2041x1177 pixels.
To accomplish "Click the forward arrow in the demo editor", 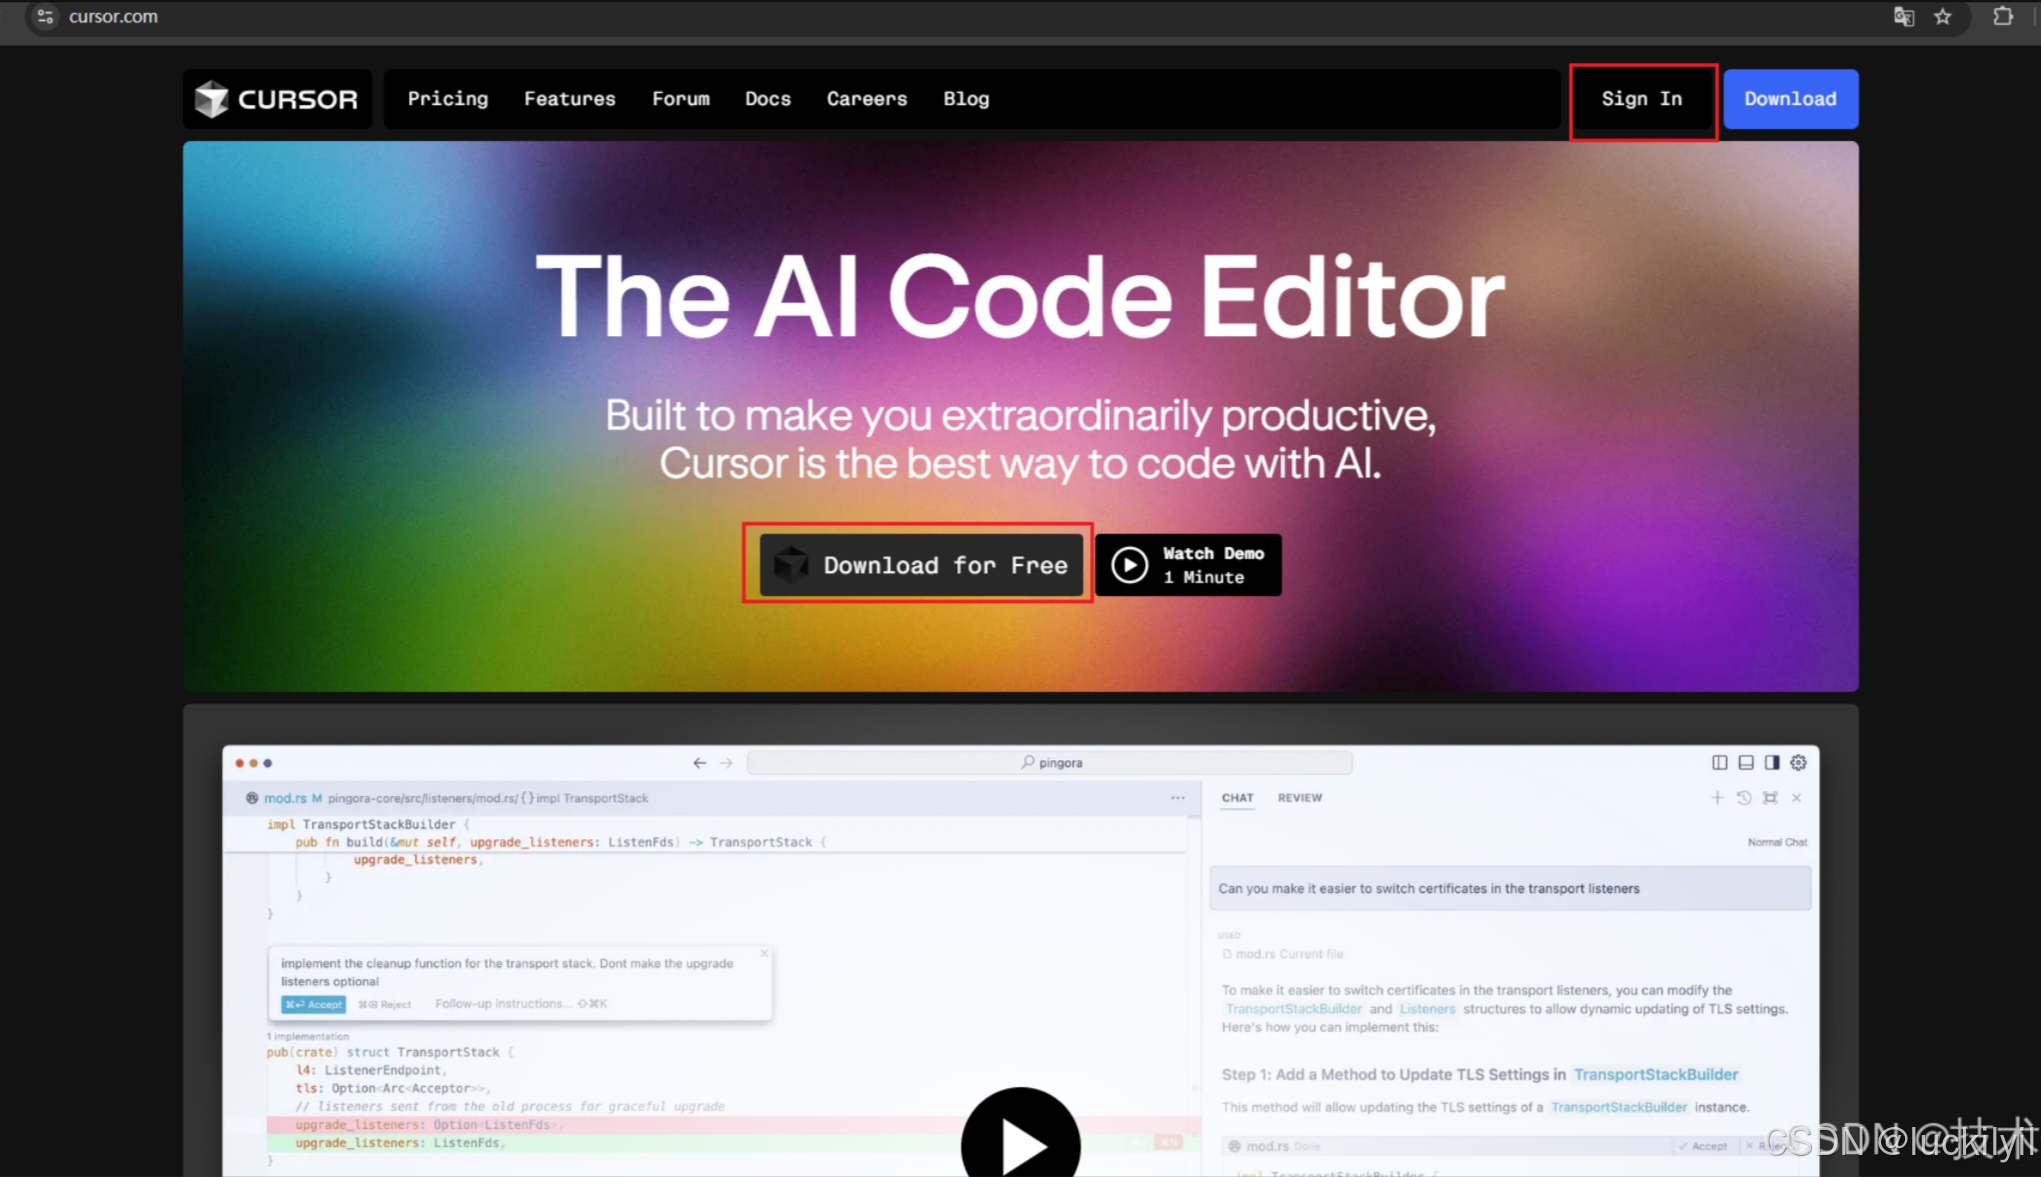I will click(x=726, y=763).
